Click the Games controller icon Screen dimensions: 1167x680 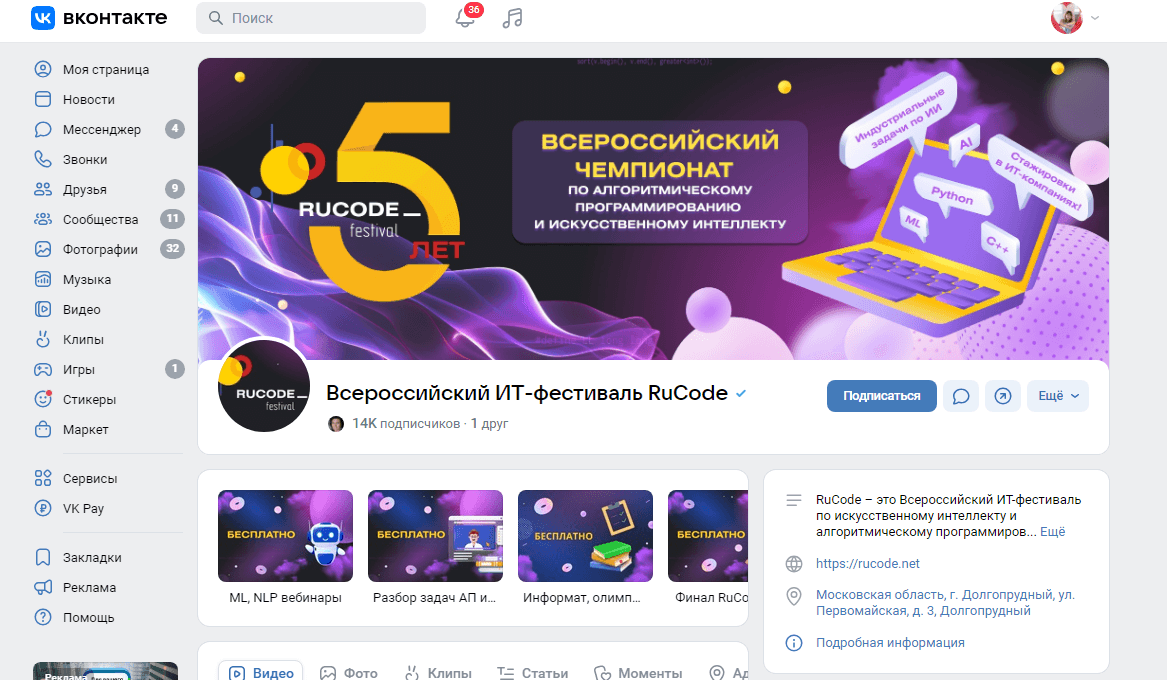(x=43, y=369)
